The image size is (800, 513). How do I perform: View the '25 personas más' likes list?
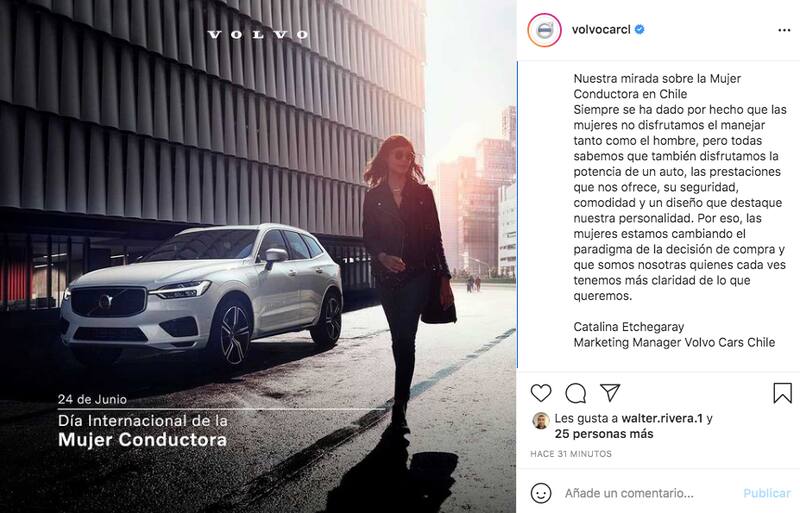[x=604, y=434]
